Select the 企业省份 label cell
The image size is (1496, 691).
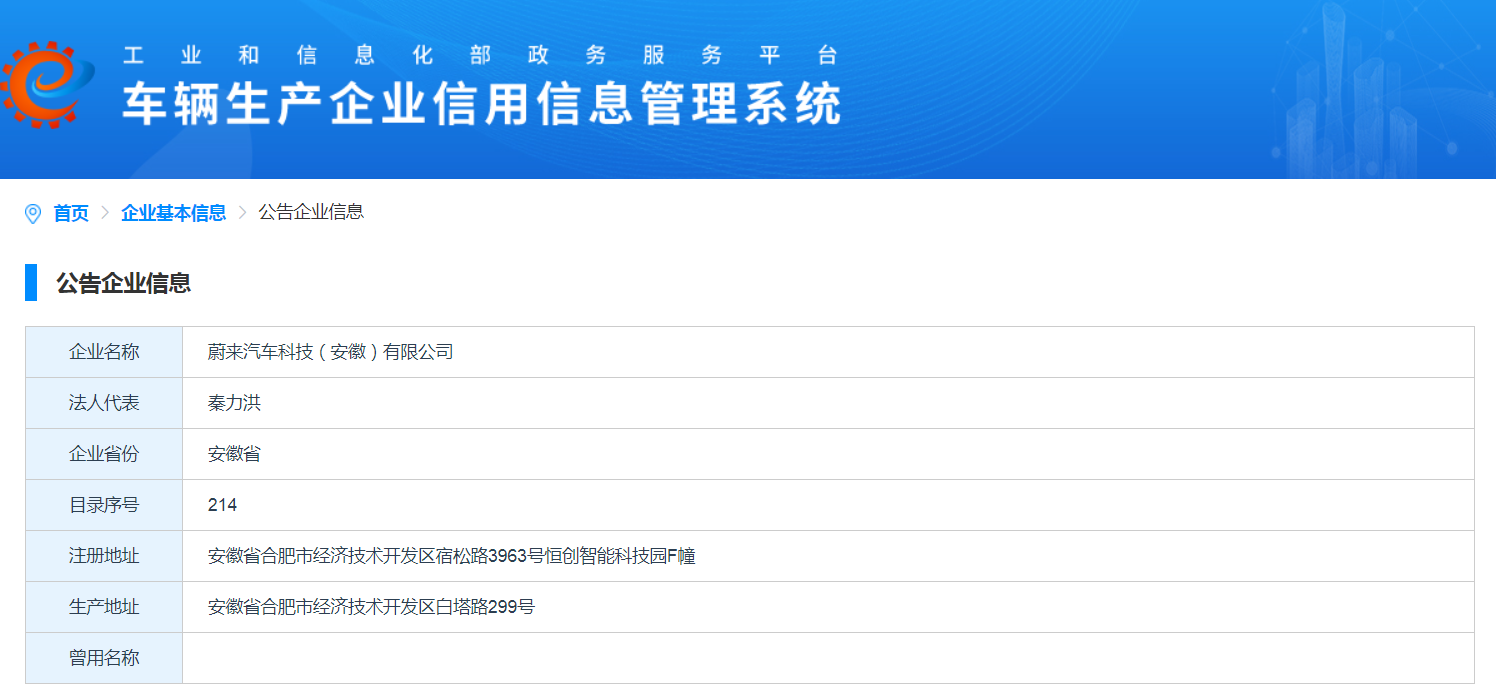pos(104,454)
